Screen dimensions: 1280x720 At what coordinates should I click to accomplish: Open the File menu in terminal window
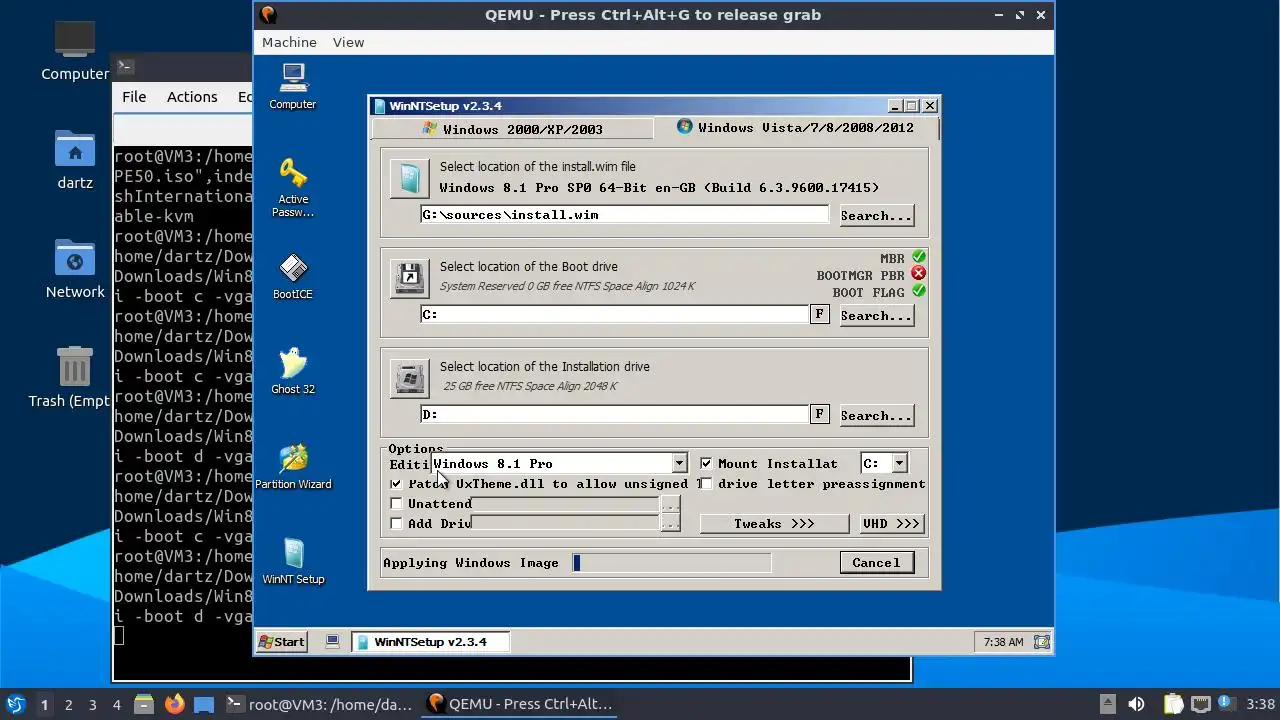pos(134,97)
